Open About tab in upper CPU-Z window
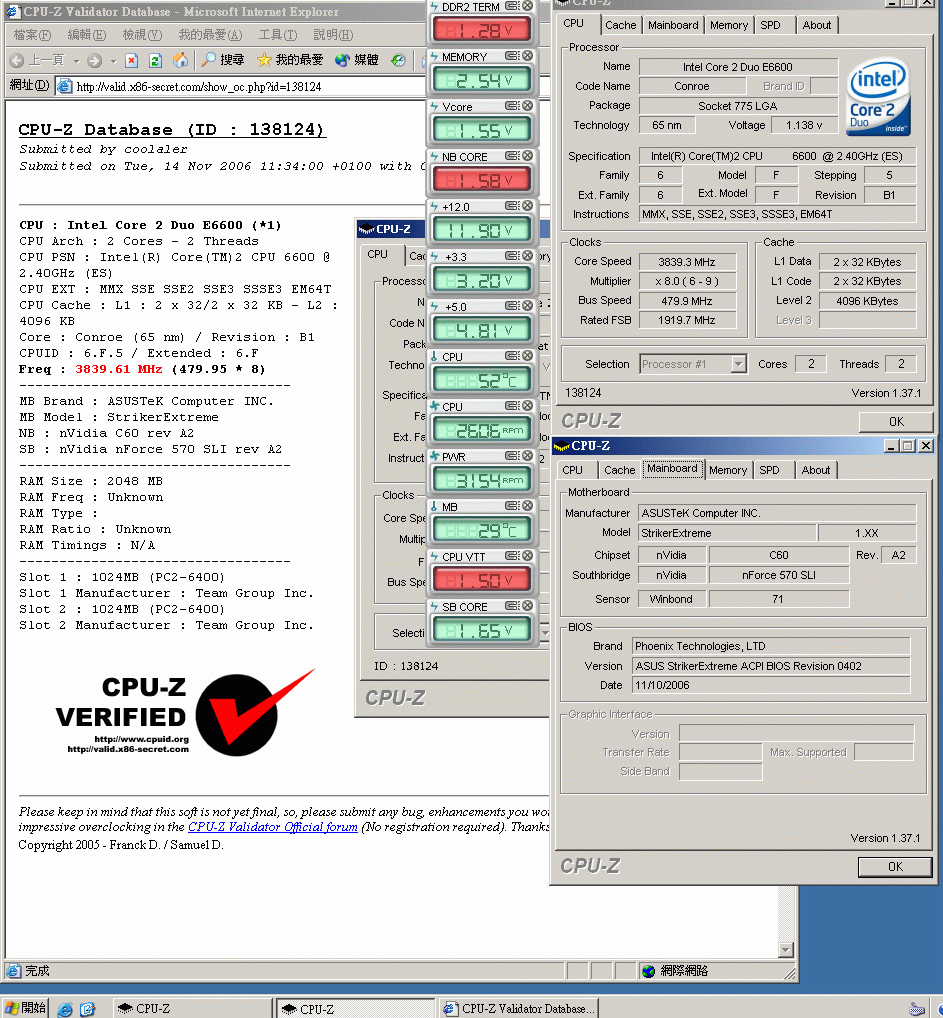Viewport: 943px width, 1018px height. coord(816,25)
